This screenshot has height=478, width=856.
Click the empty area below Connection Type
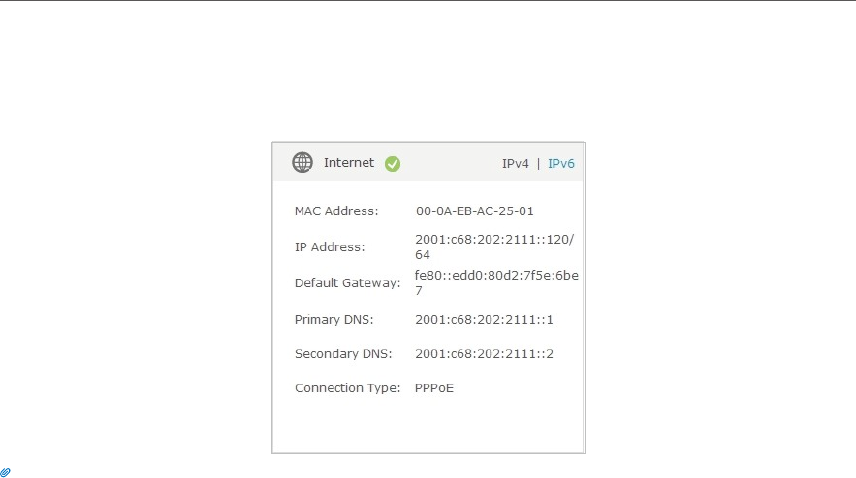428,425
